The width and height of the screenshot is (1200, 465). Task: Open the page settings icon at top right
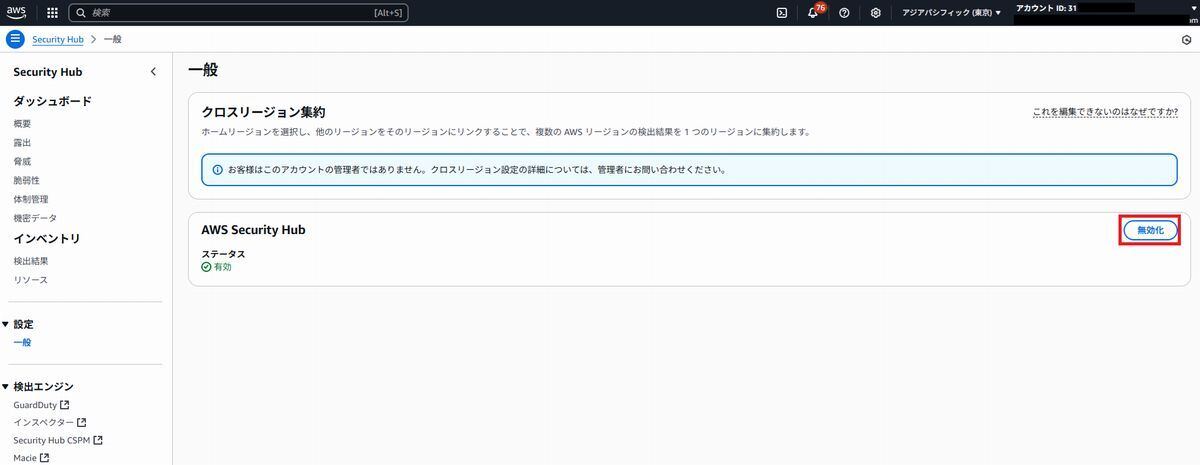1186,40
